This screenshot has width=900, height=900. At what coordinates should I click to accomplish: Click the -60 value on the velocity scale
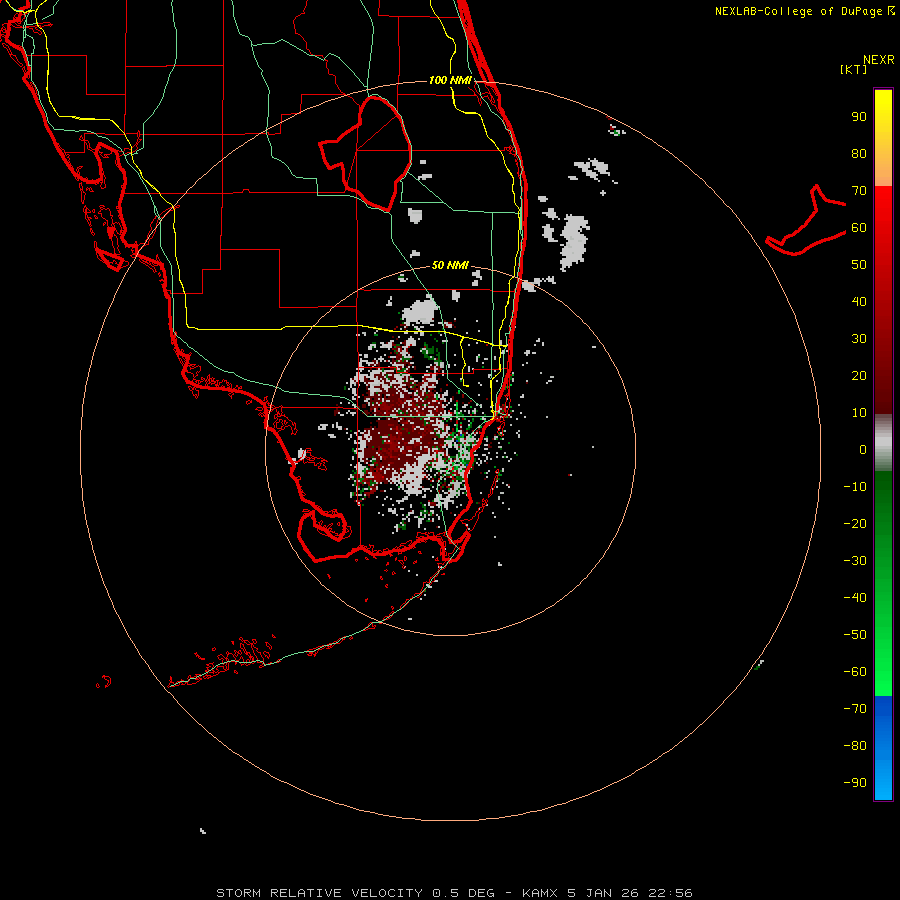855,672
